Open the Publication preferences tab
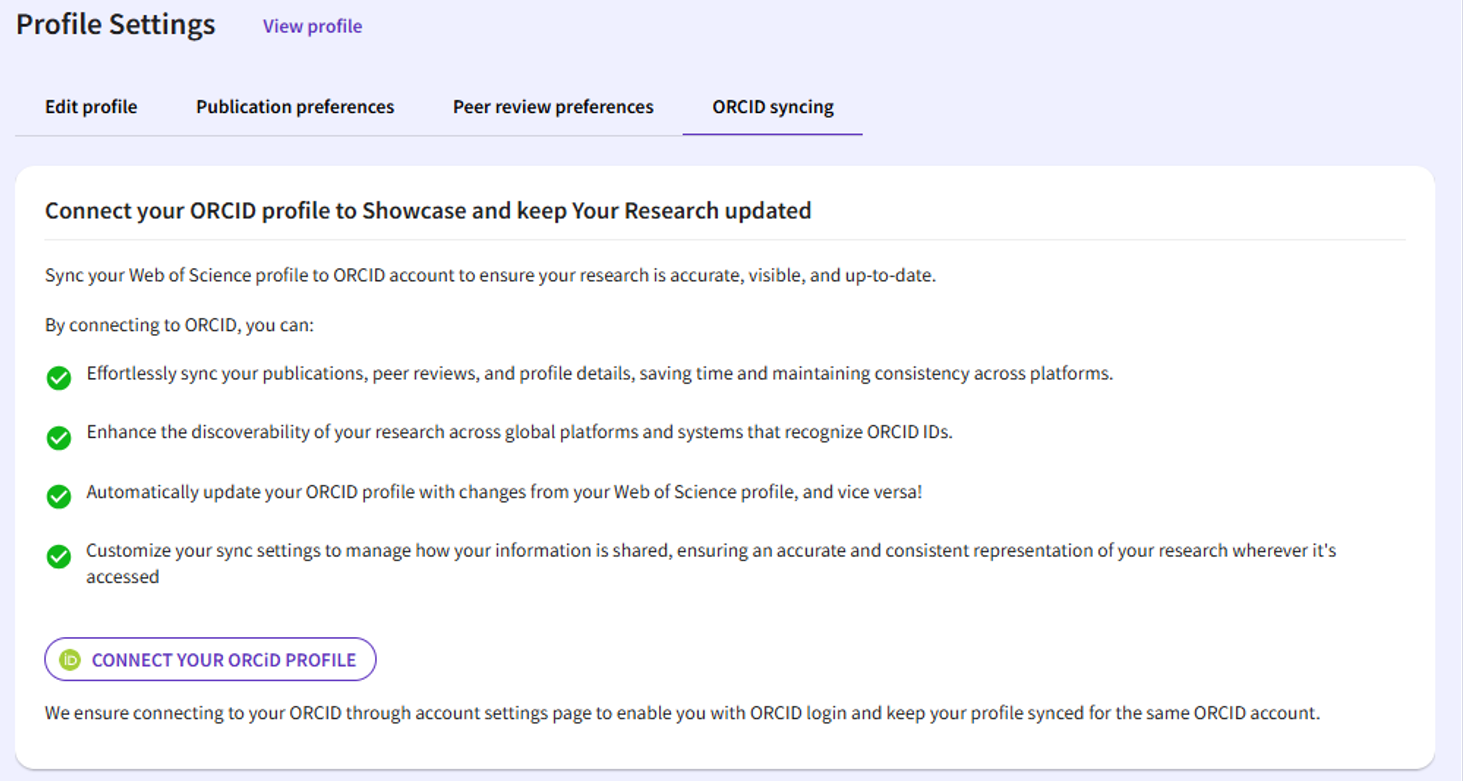This screenshot has width=1463, height=781. tap(294, 106)
